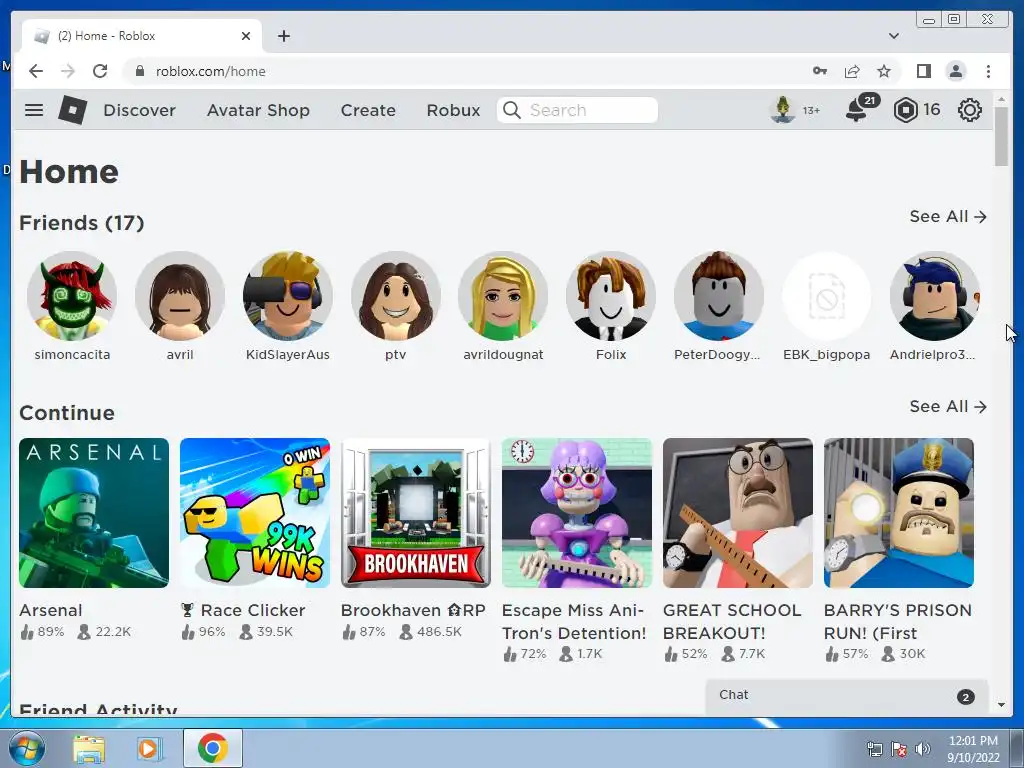The height and width of the screenshot is (768, 1024).
Task: Open Brookhaven game thumbnail
Action: 416,513
